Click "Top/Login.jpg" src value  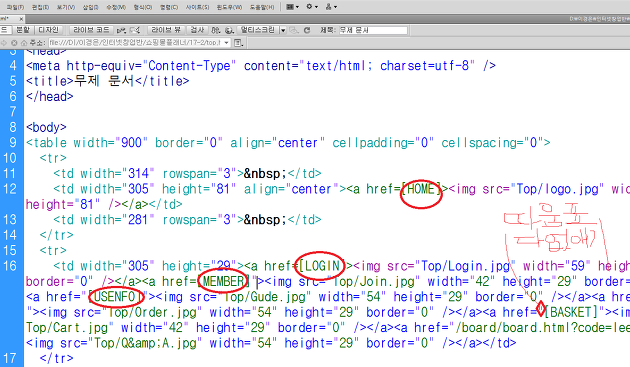coord(465,266)
